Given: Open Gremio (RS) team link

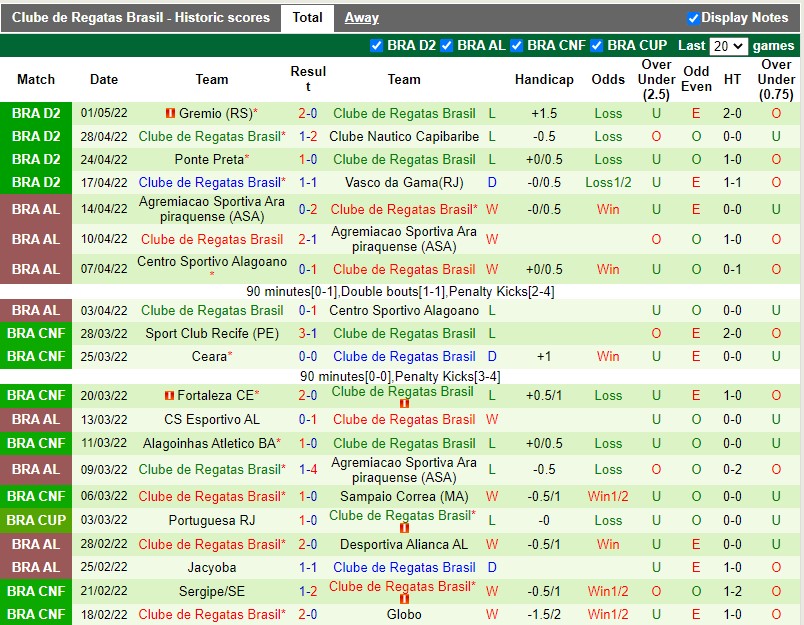Looking at the screenshot, I should coord(216,113).
